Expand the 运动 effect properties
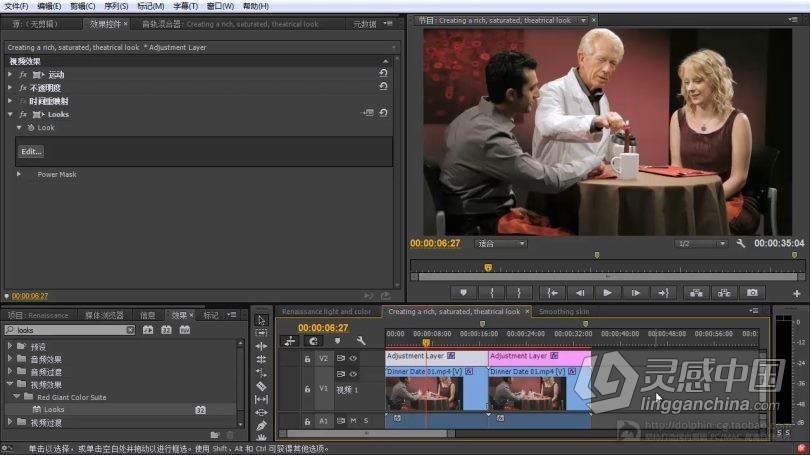 [10, 74]
